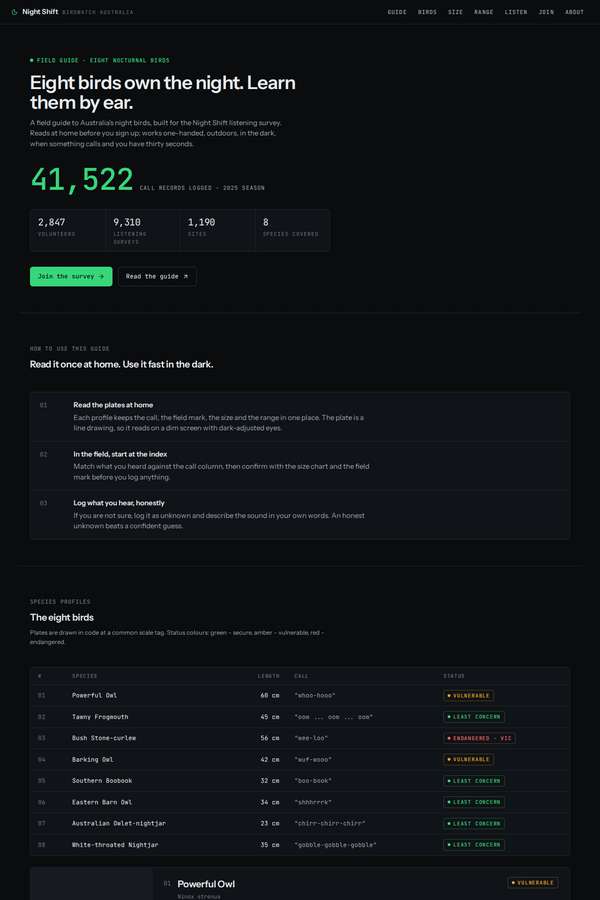
Task: Click the Join the survey button
Action: click(x=71, y=276)
